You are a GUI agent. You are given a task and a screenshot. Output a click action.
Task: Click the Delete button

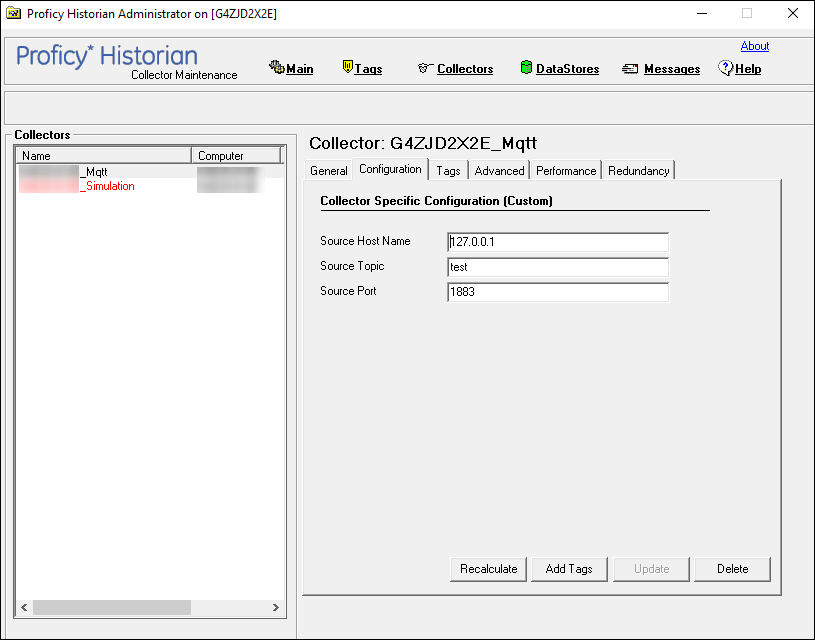coord(732,569)
